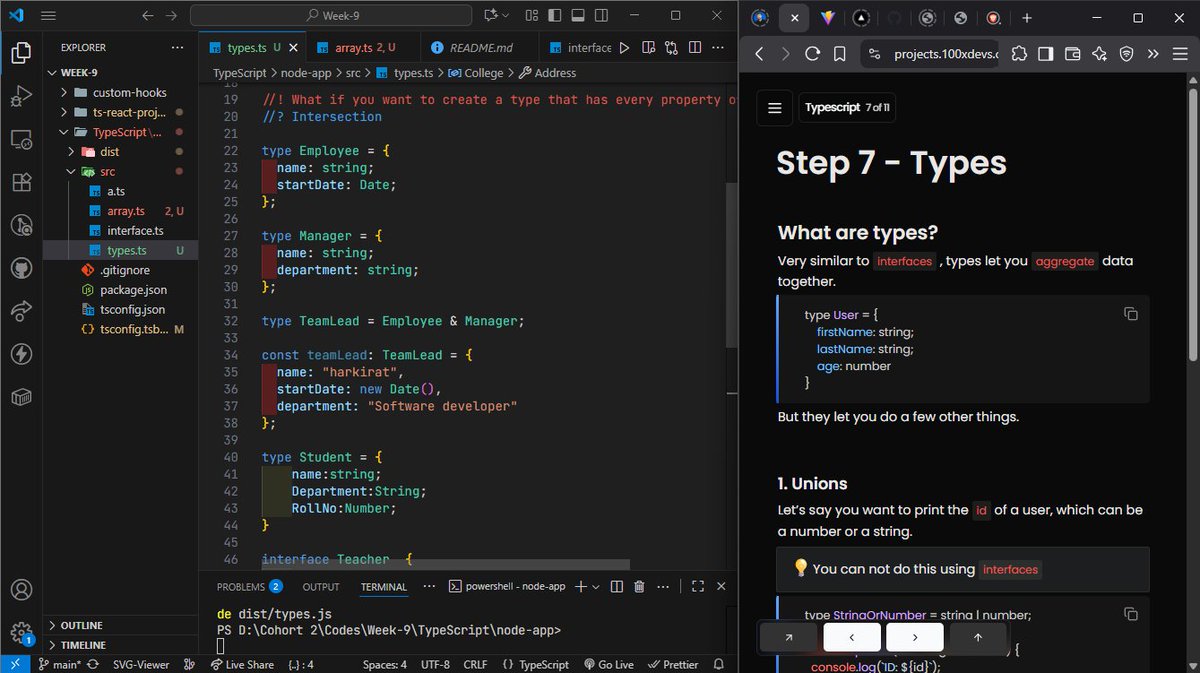
Task: Open the Explorer view in the activity bar
Action: pos(20,53)
